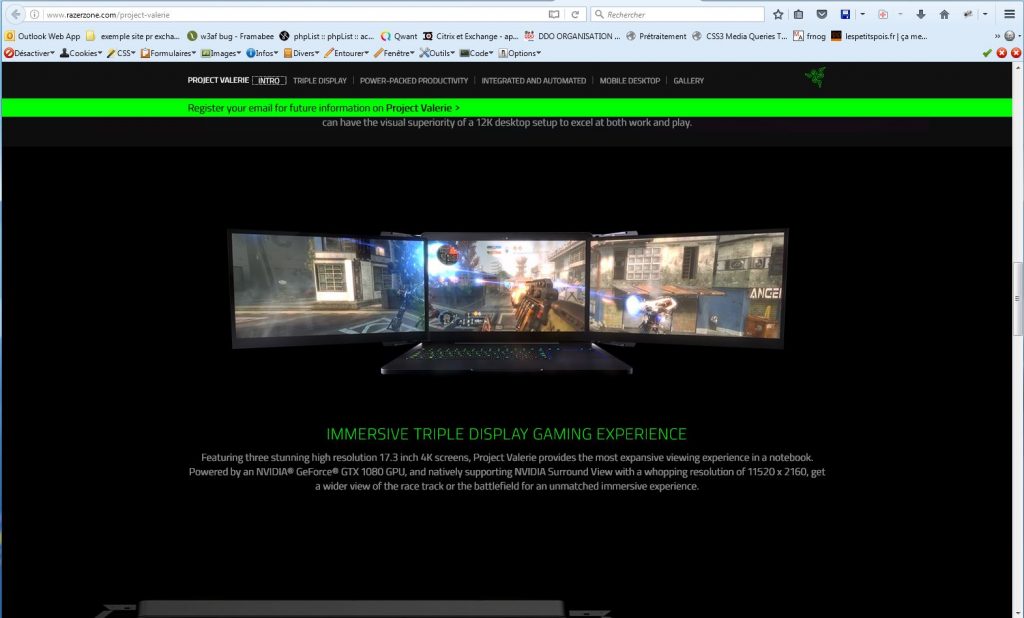
Task: Bookmark this page with the star icon
Action: pos(778,15)
